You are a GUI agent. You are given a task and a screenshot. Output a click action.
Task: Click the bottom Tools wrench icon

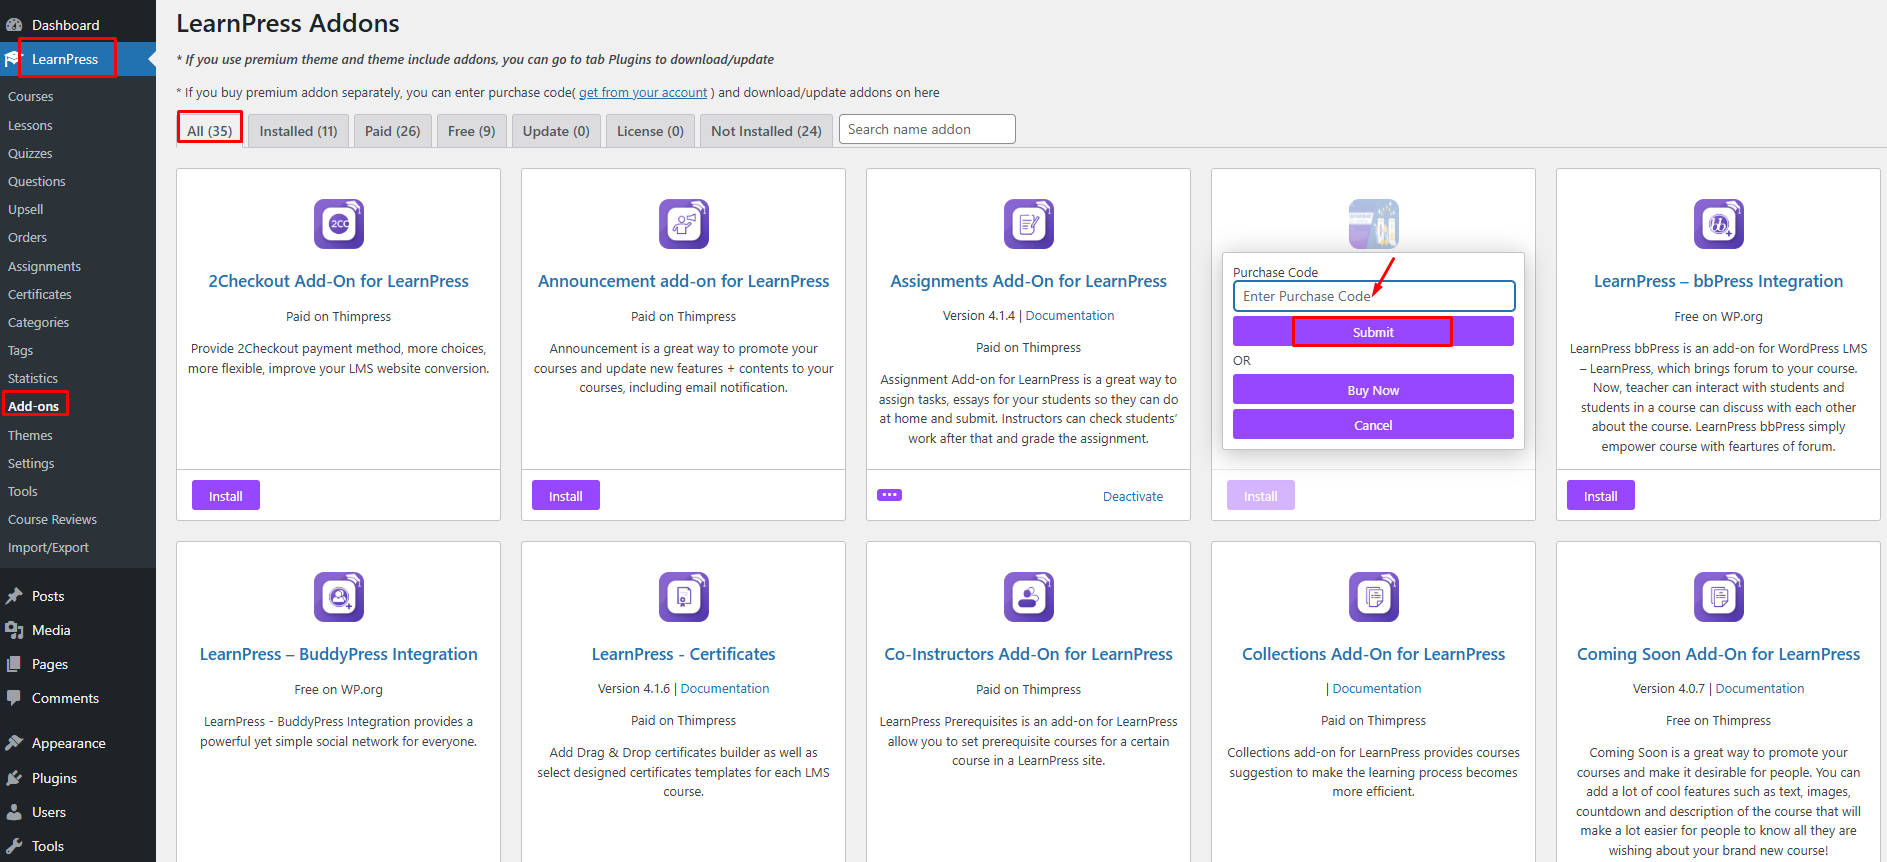14,846
